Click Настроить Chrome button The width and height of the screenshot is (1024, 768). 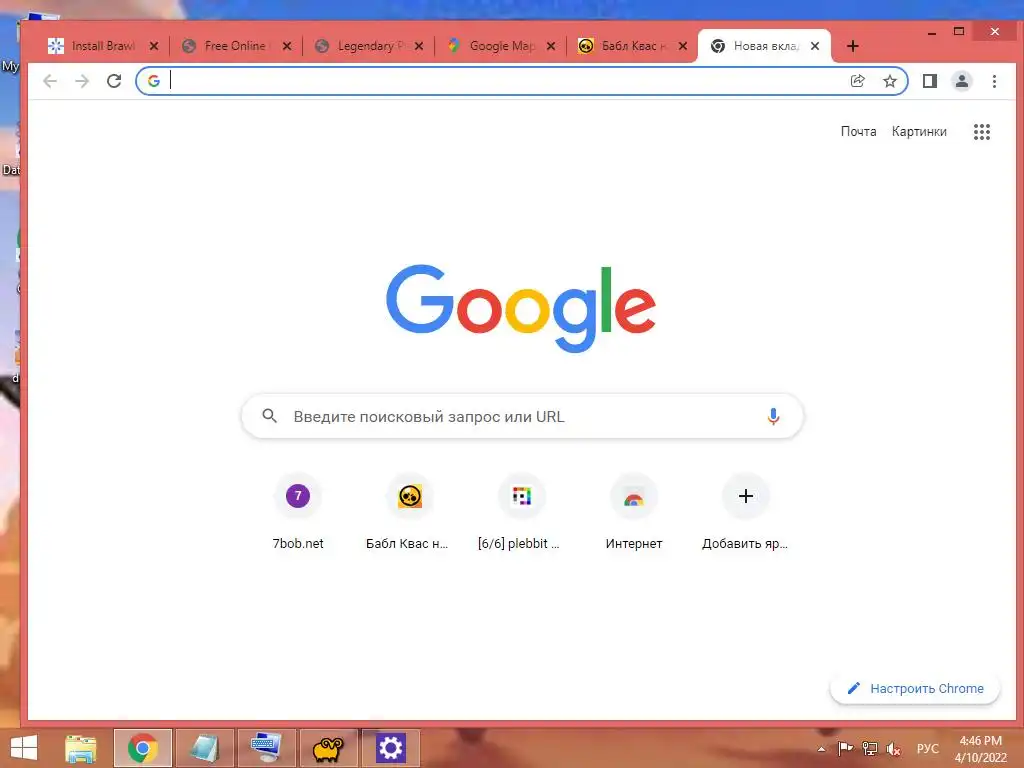(914, 688)
